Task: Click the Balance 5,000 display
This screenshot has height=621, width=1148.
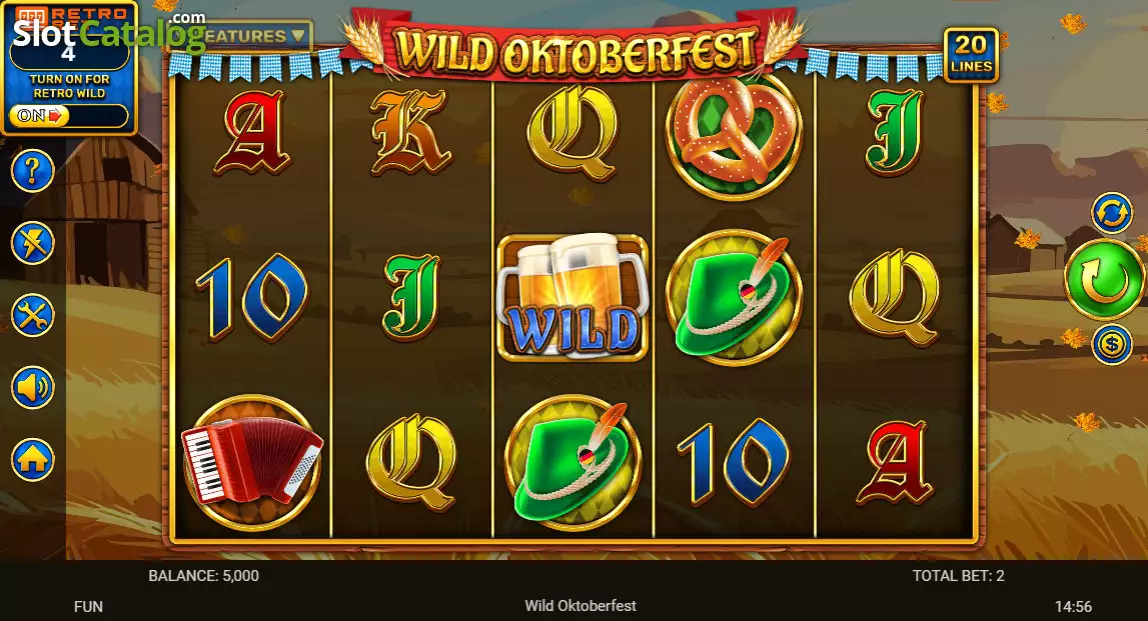Action: tap(204, 576)
